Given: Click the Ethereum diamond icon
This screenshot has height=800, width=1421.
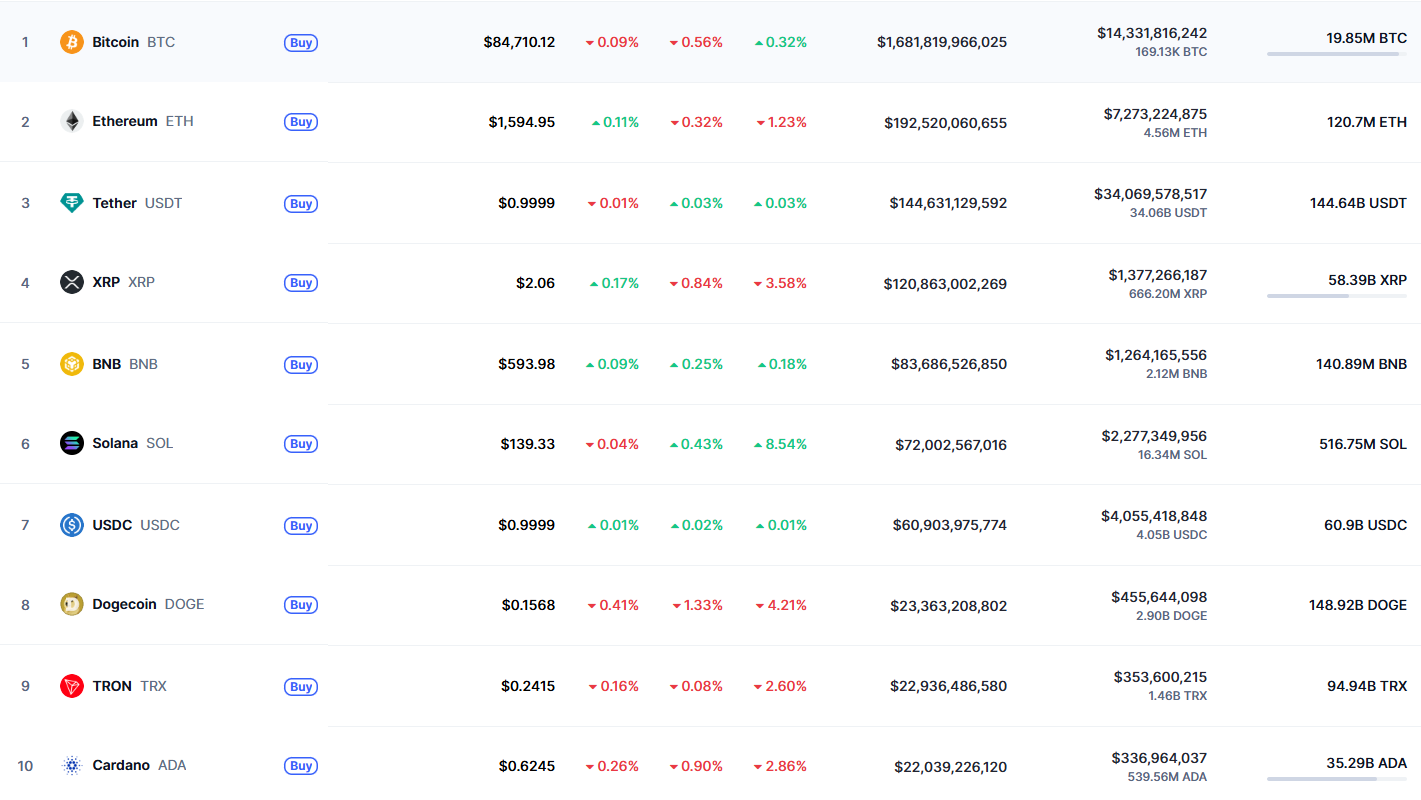Looking at the screenshot, I should click(x=71, y=122).
